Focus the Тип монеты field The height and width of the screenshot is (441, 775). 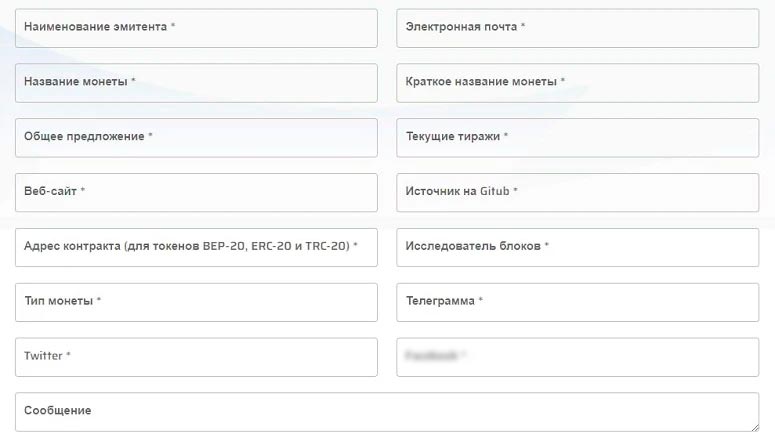point(196,303)
